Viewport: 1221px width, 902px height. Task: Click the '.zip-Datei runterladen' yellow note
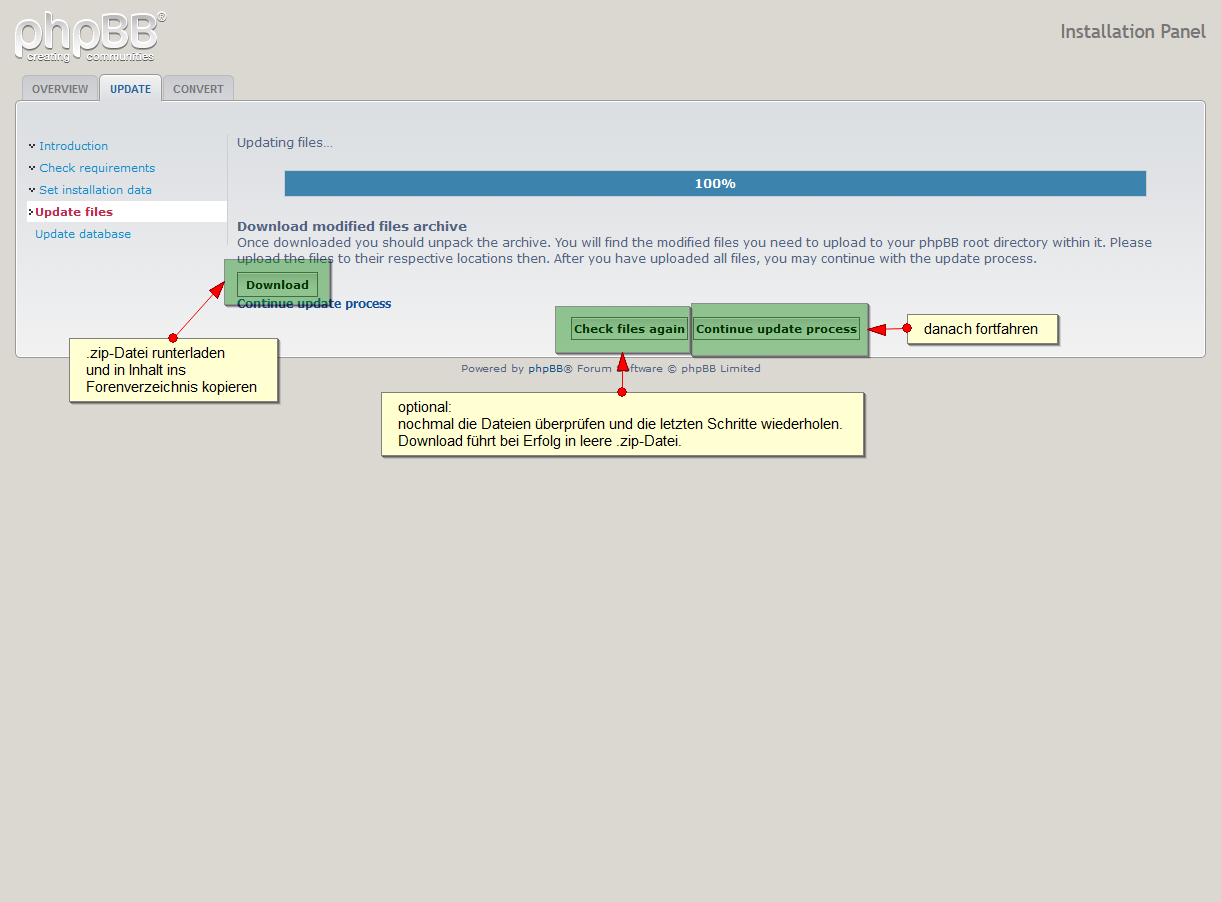click(x=173, y=370)
